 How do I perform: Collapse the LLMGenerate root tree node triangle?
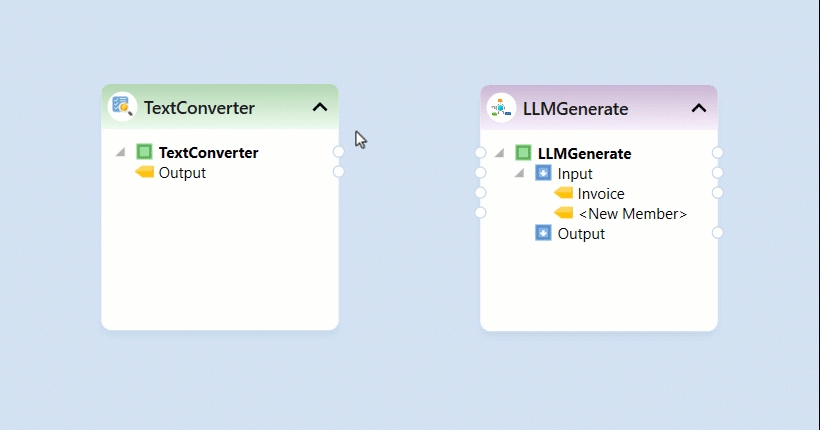tap(499, 153)
